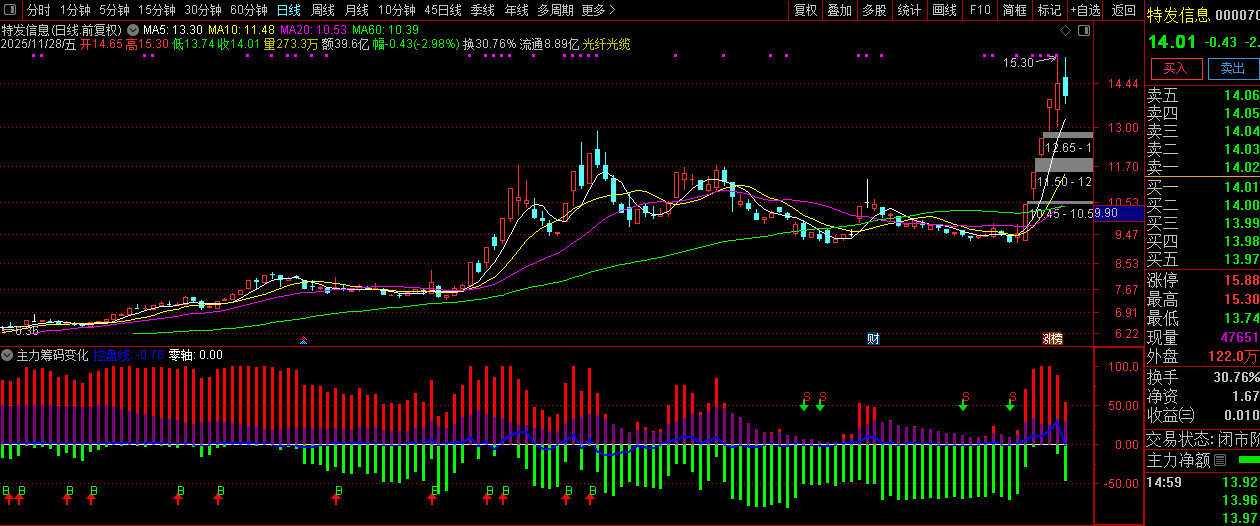Click the 现量 value 47651
1260x526 pixels.
(1238, 337)
